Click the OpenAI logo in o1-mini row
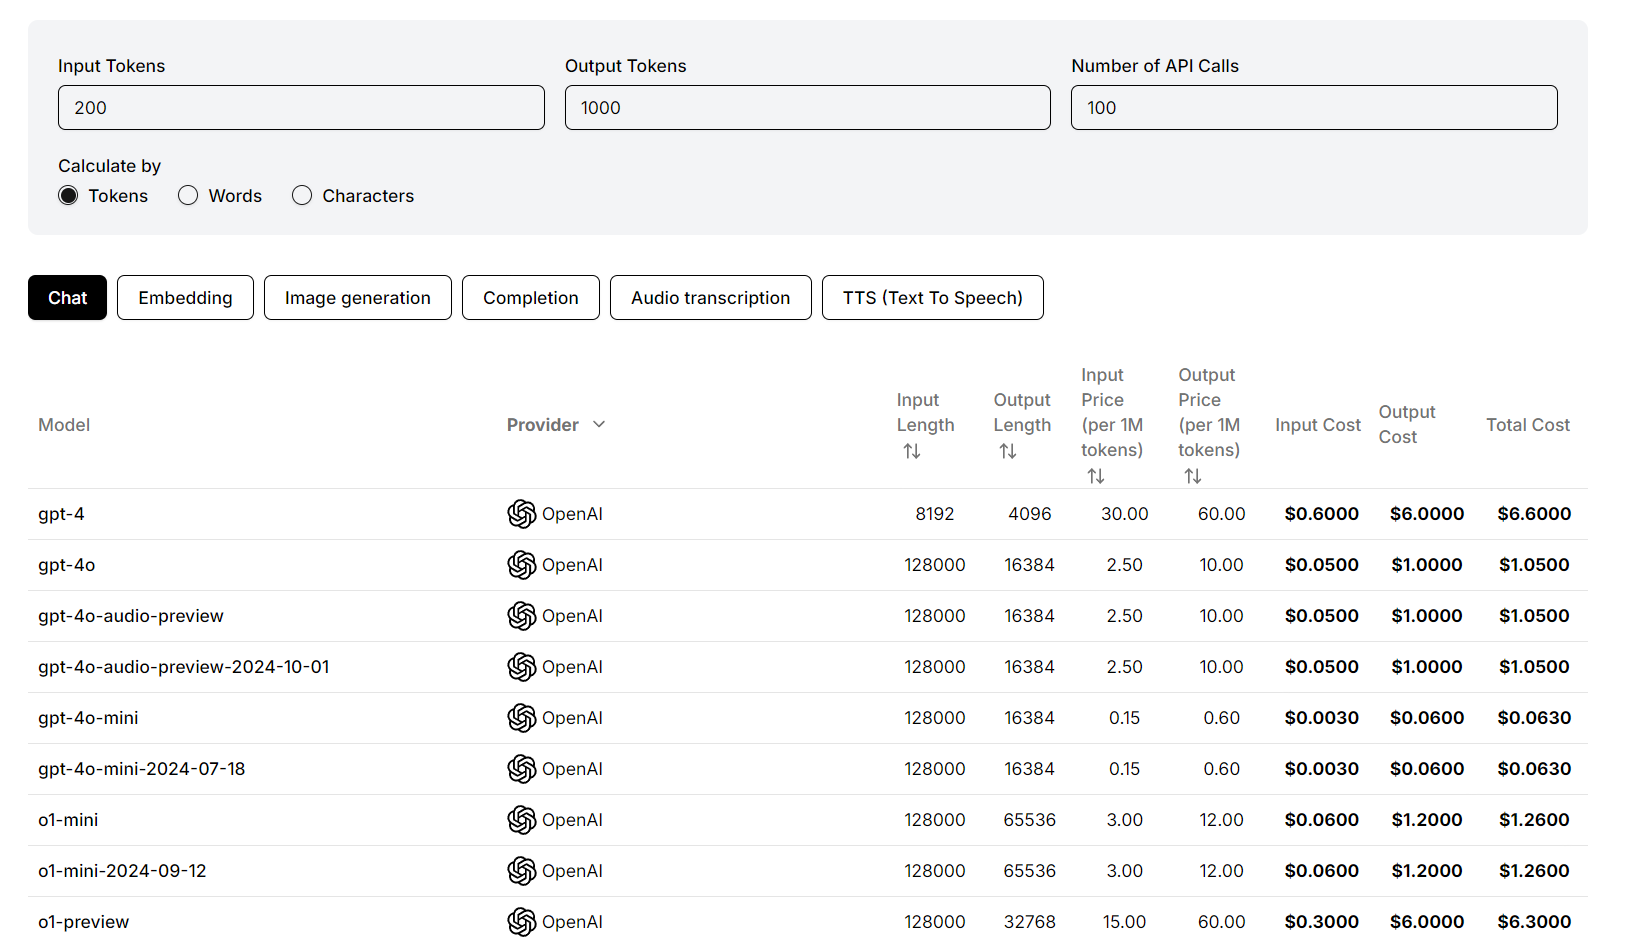Screen dimensions: 1639x937 coord(521,820)
